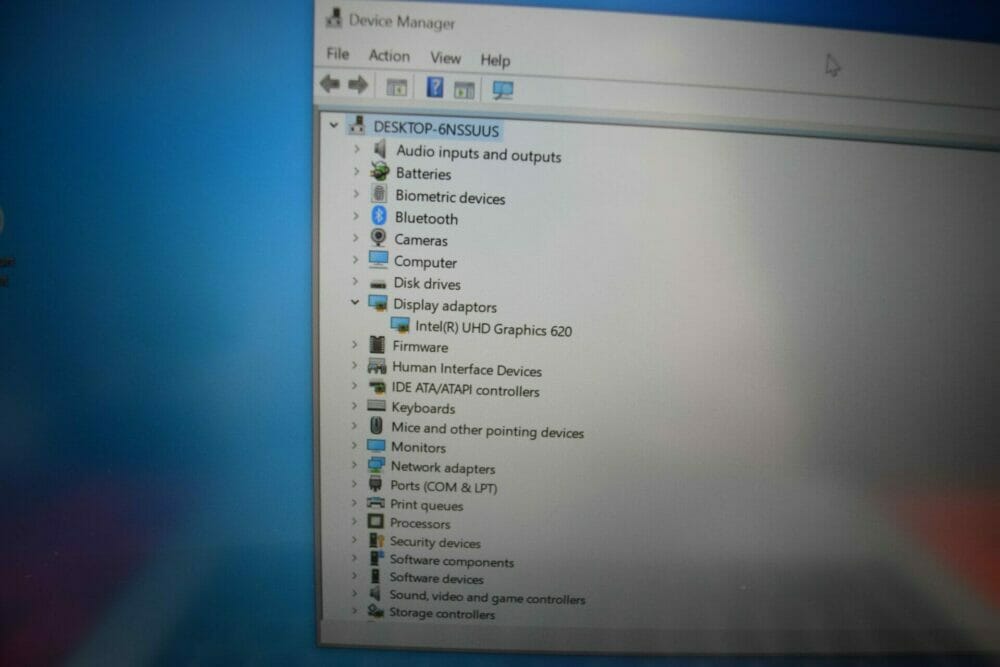Click the Audio inputs and outputs speaker icon

click(x=381, y=149)
